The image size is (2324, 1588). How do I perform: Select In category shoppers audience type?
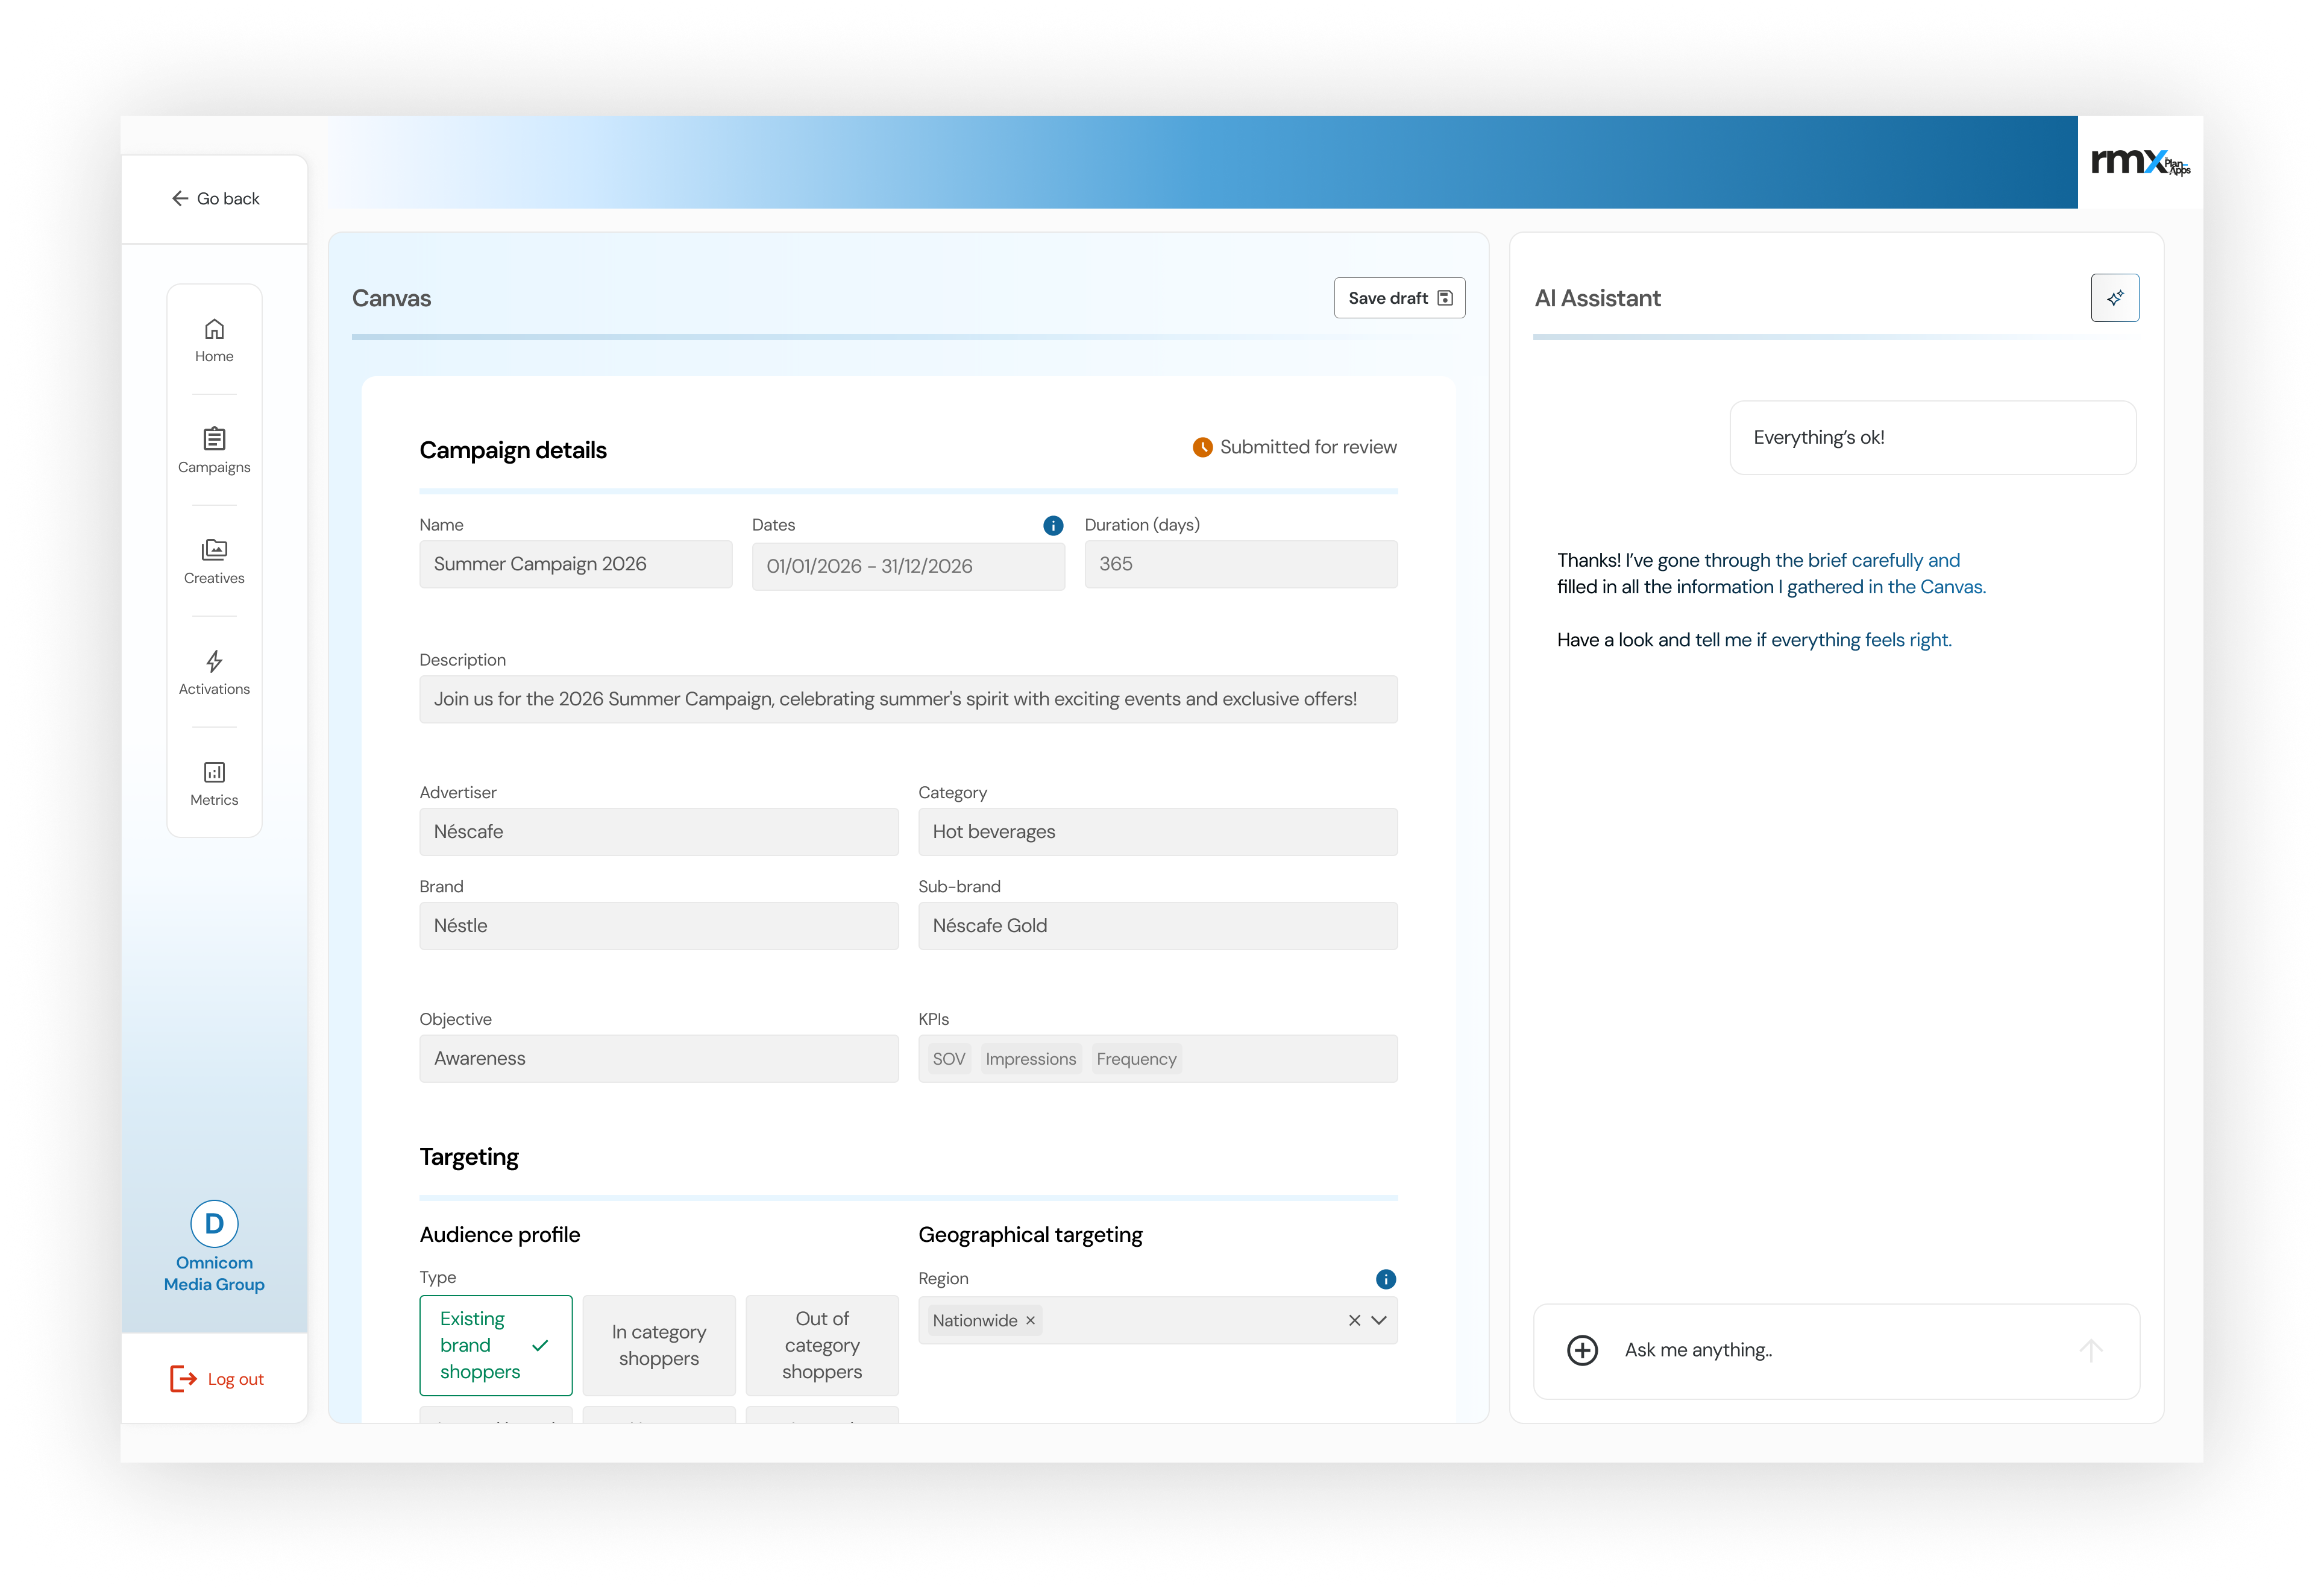tap(658, 1346)
